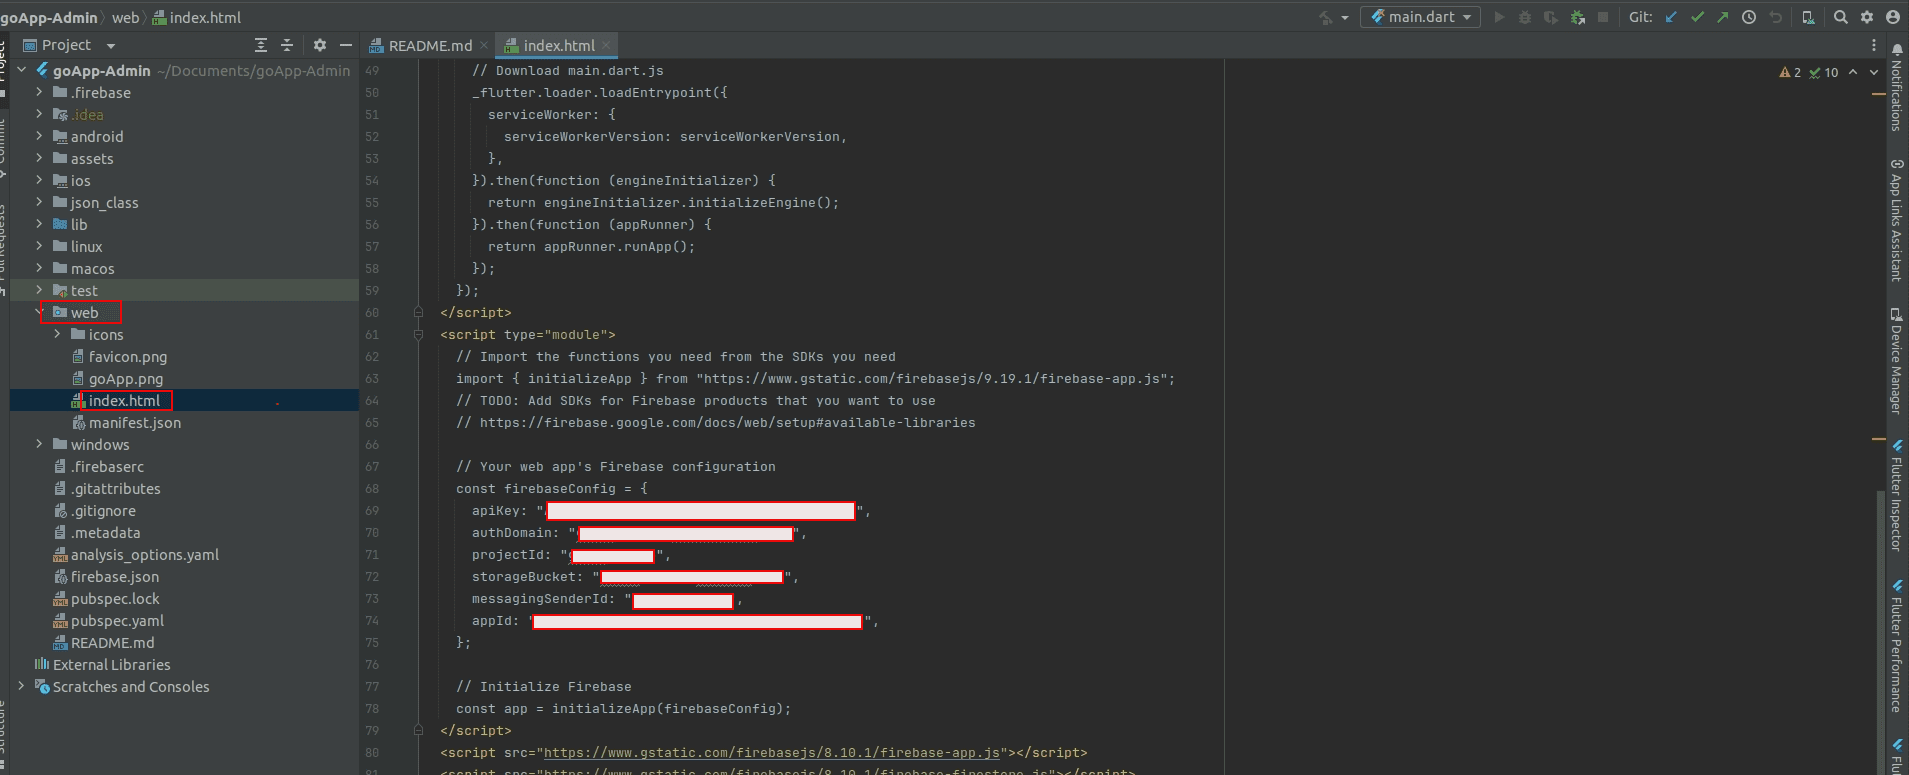Viewport: 1909px width, 775px height.
Task: Click the Git update project arrow icon
Action: [1671, 17]
